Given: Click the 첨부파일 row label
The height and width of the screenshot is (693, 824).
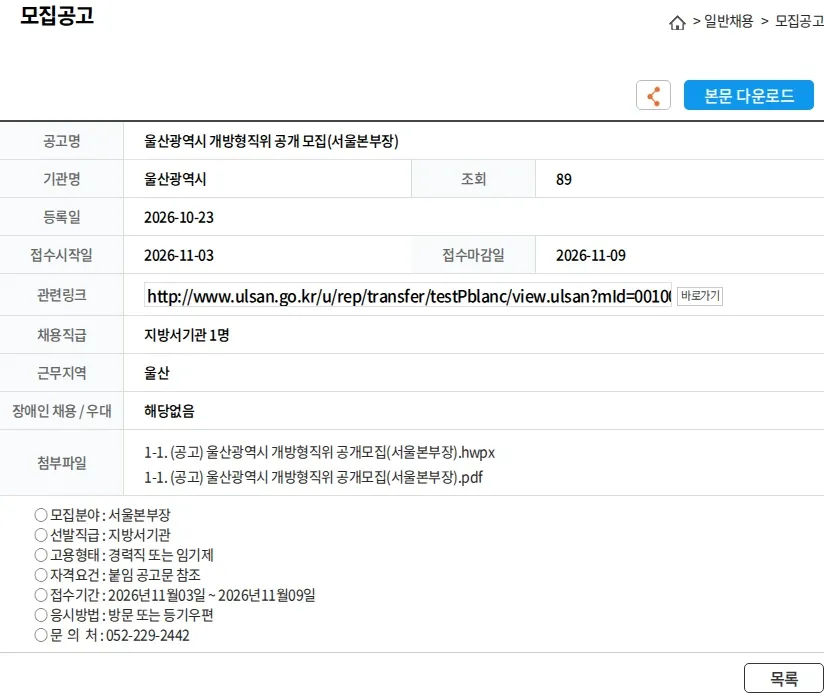Looking at the screenshot, I should [x=61, y=463].
